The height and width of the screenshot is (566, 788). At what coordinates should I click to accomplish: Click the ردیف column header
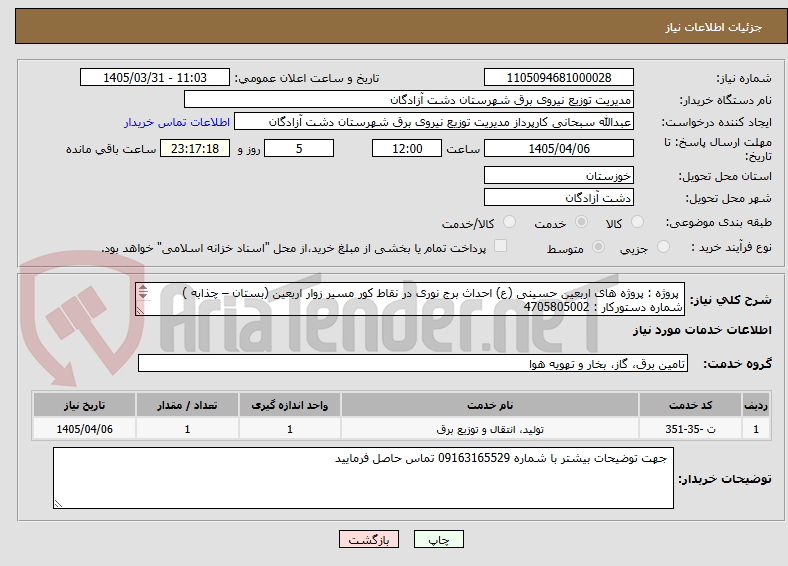(x=756, y=405)
